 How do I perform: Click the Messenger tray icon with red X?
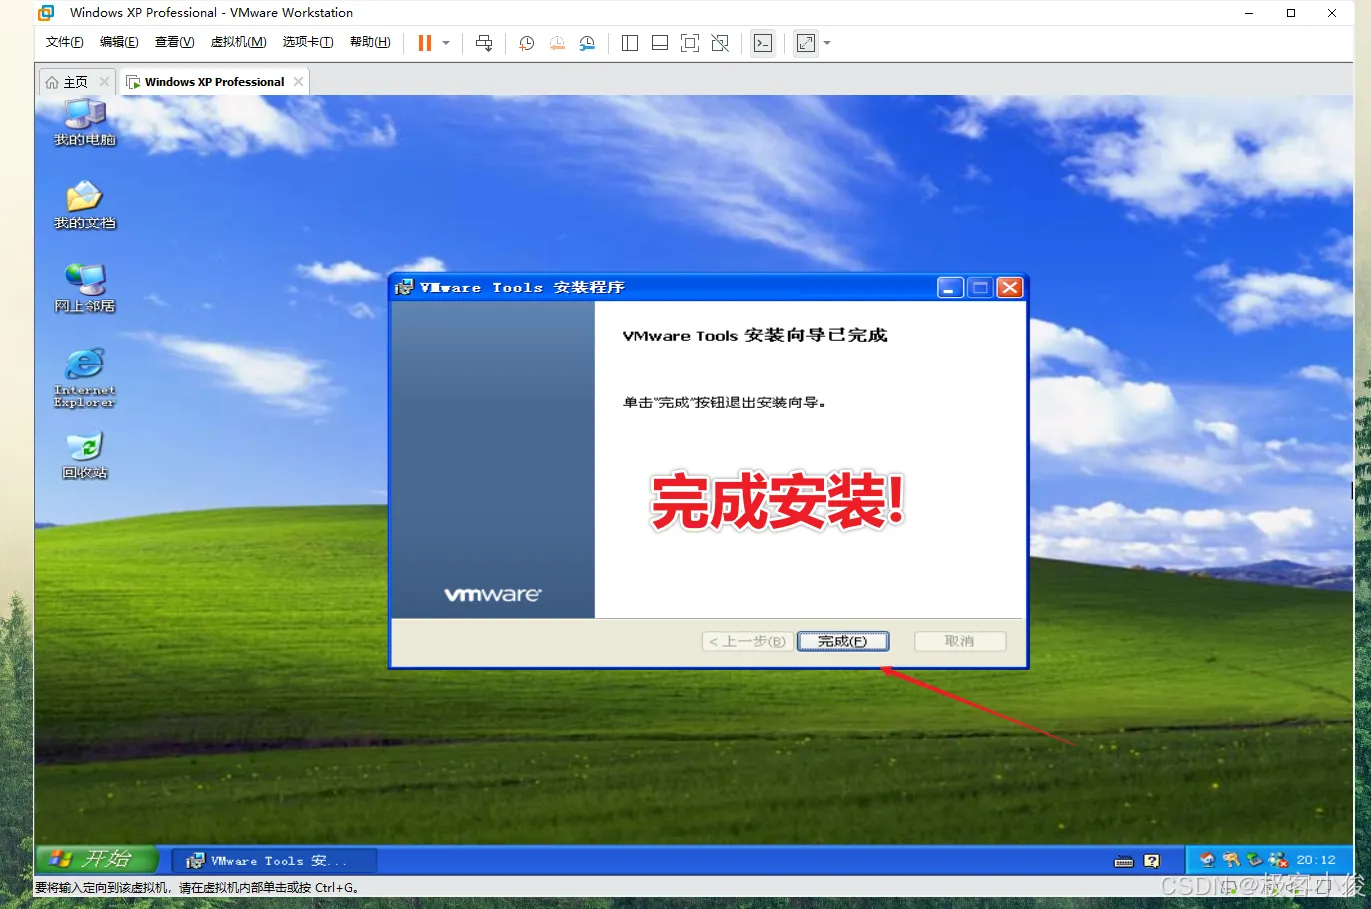tap(1277, 860)
